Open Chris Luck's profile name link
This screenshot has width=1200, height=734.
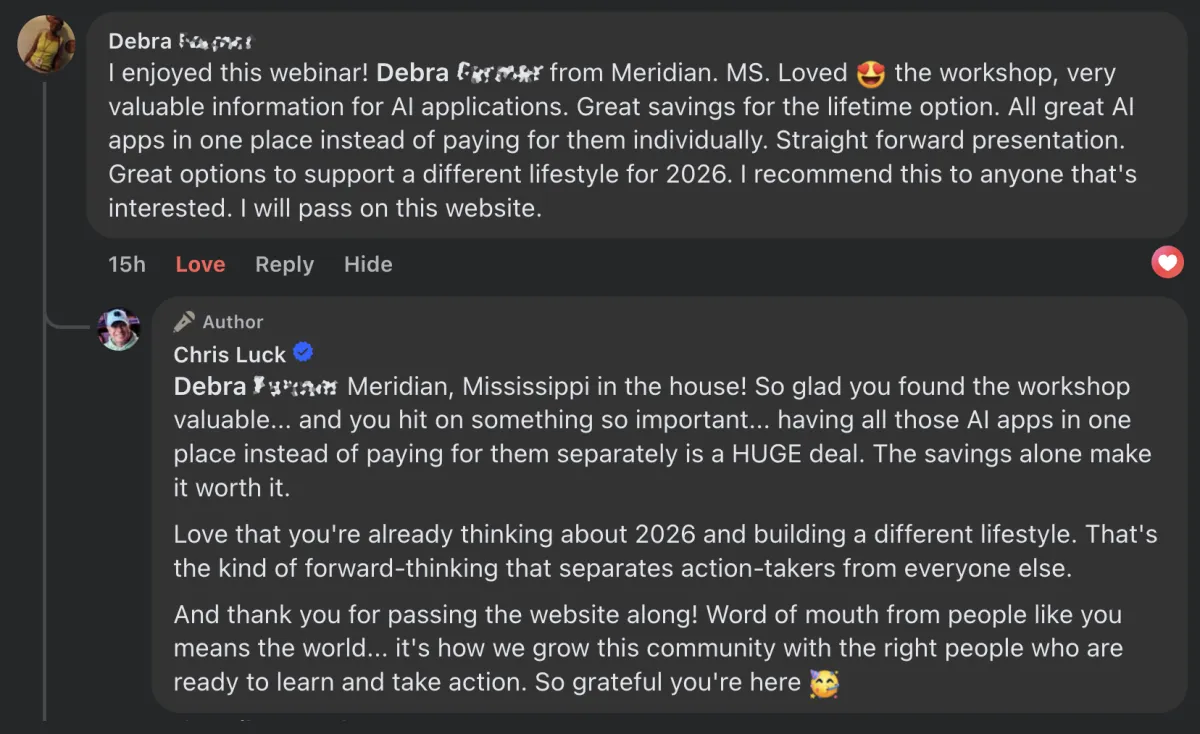point(230,354)
